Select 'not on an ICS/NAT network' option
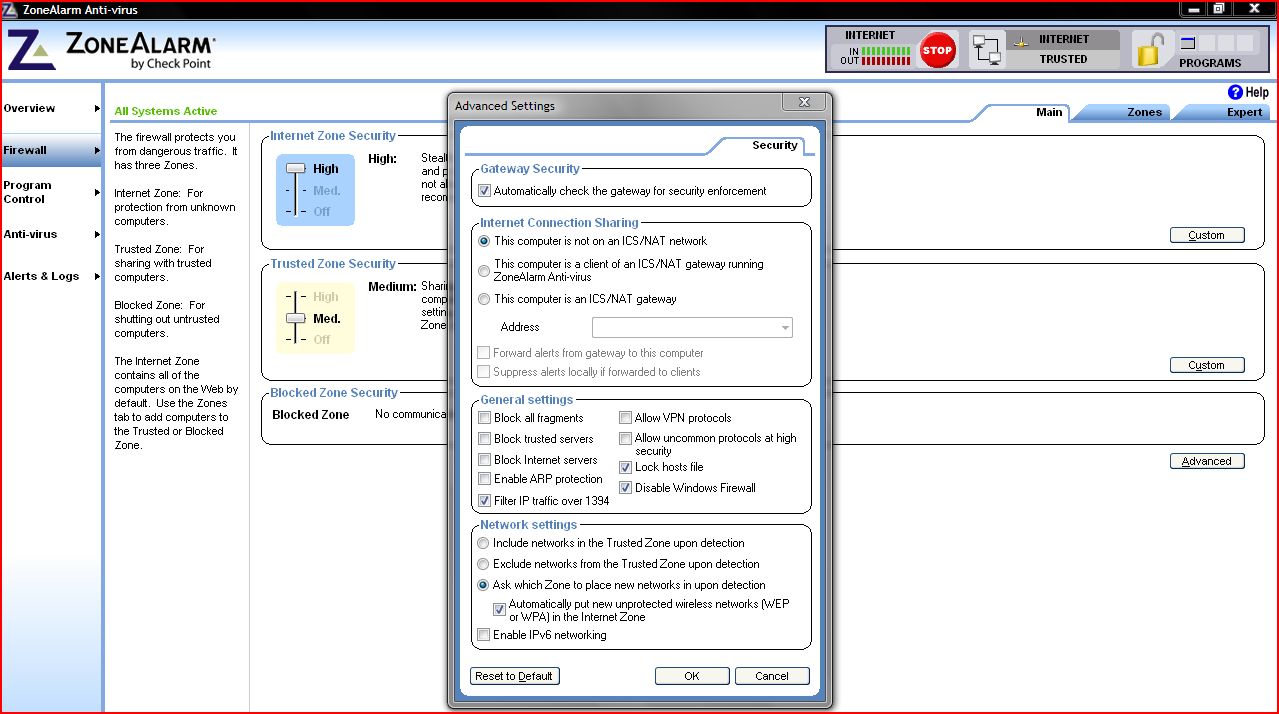 484,241
